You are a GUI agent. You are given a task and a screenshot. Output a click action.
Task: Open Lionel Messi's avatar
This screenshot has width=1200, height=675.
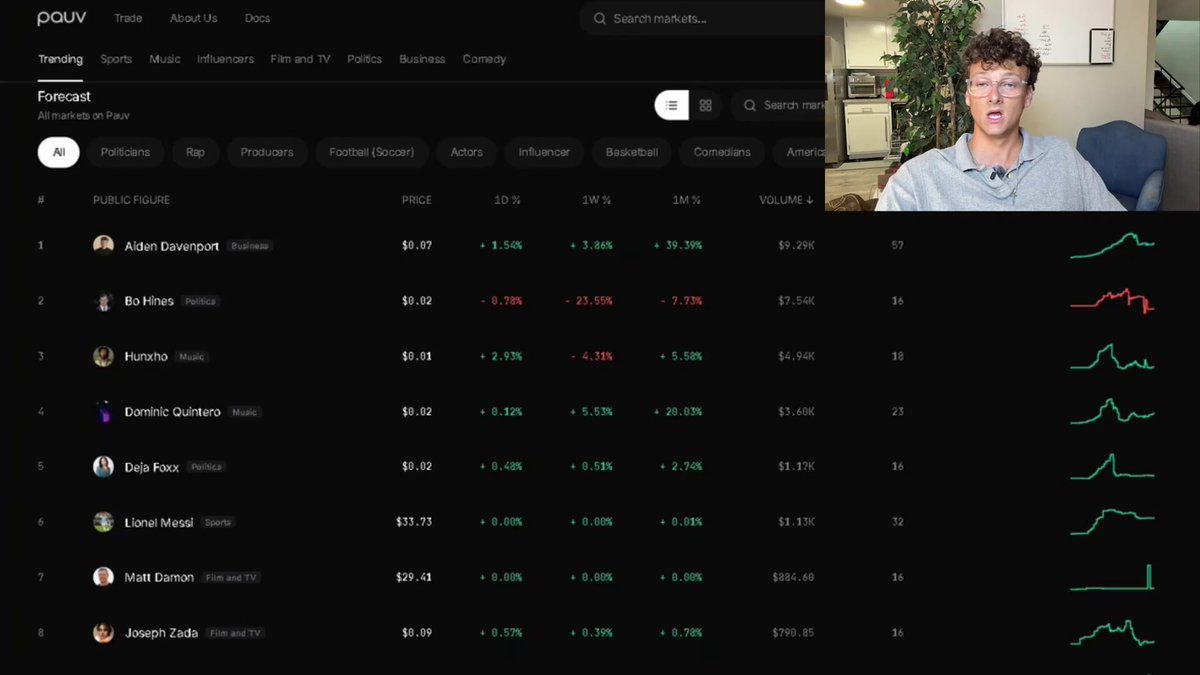point(103,522)
